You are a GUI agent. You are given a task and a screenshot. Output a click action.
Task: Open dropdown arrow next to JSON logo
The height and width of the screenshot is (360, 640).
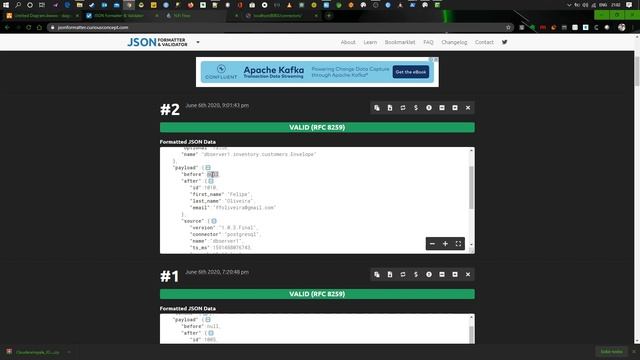(x=198, y=42)
